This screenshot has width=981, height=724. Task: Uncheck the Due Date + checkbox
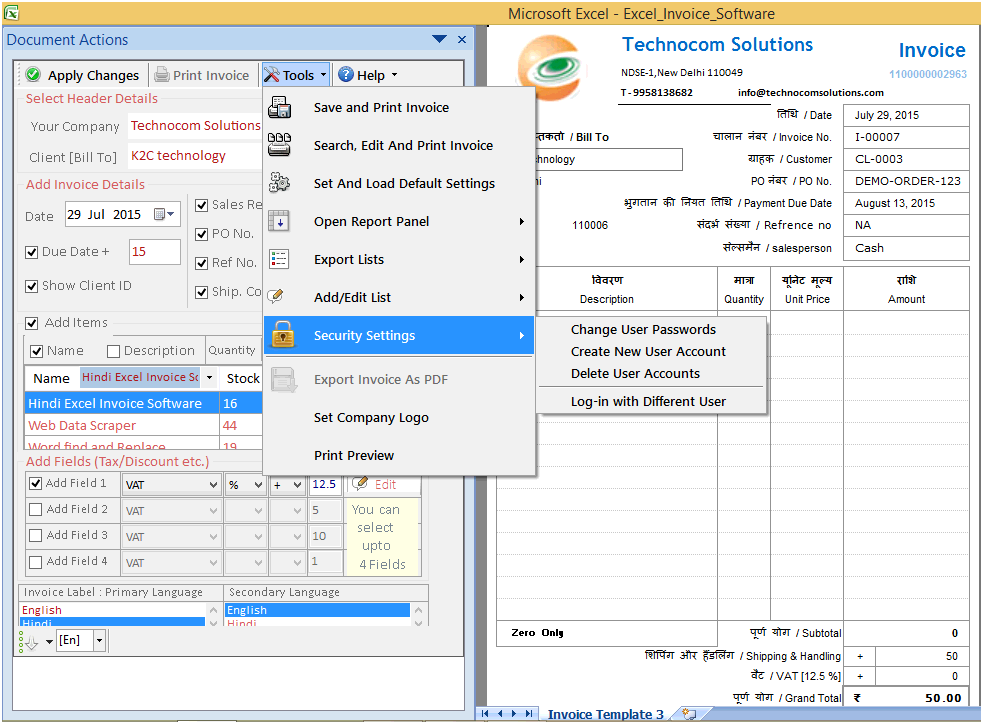coord(34,252)
